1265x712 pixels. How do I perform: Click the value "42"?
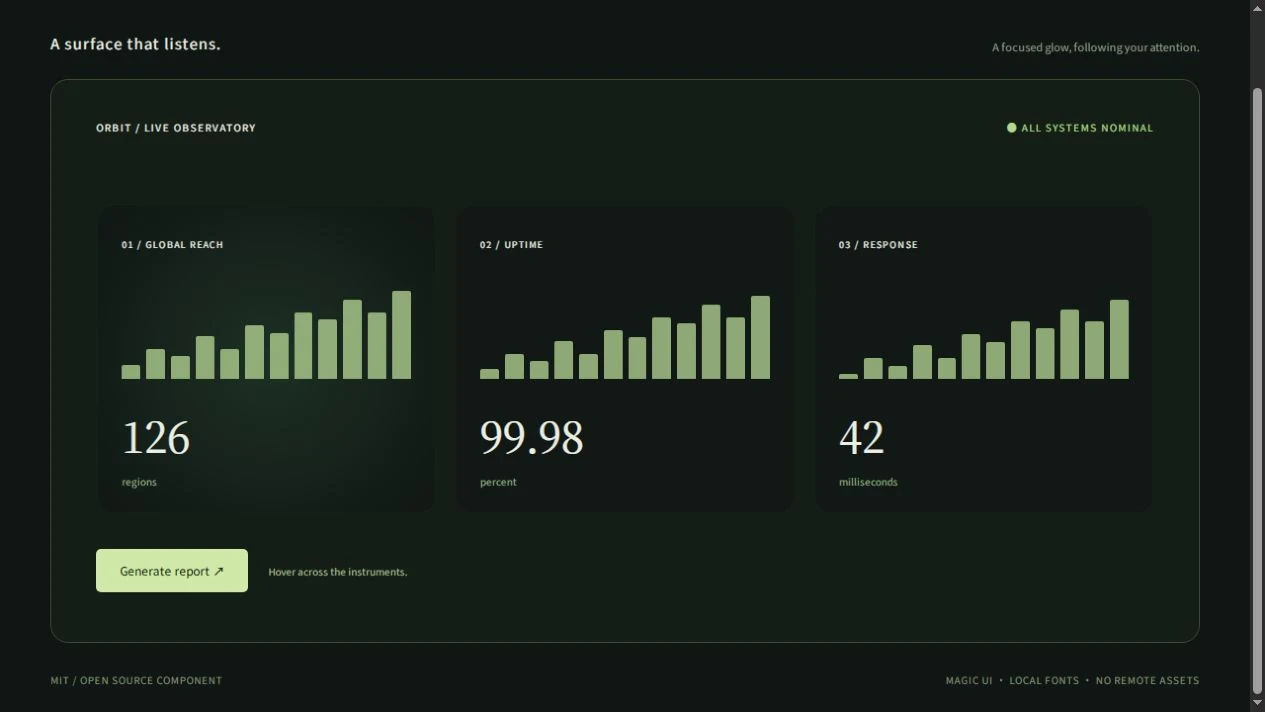[x=861, y=438]
